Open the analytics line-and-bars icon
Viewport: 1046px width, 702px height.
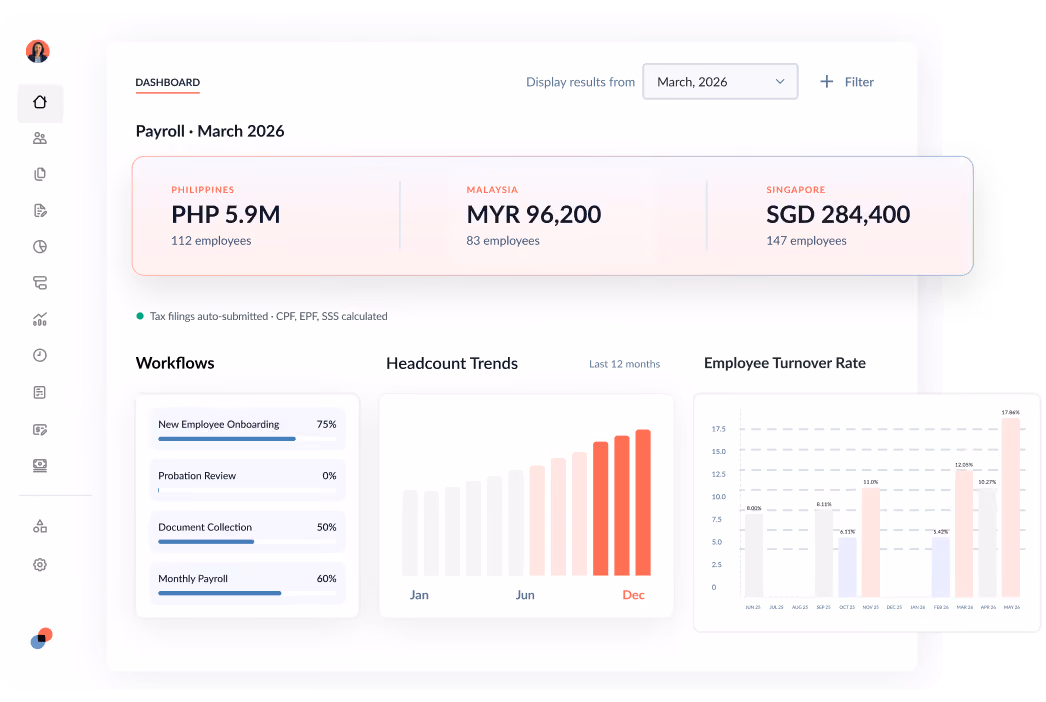click(40, 319)
